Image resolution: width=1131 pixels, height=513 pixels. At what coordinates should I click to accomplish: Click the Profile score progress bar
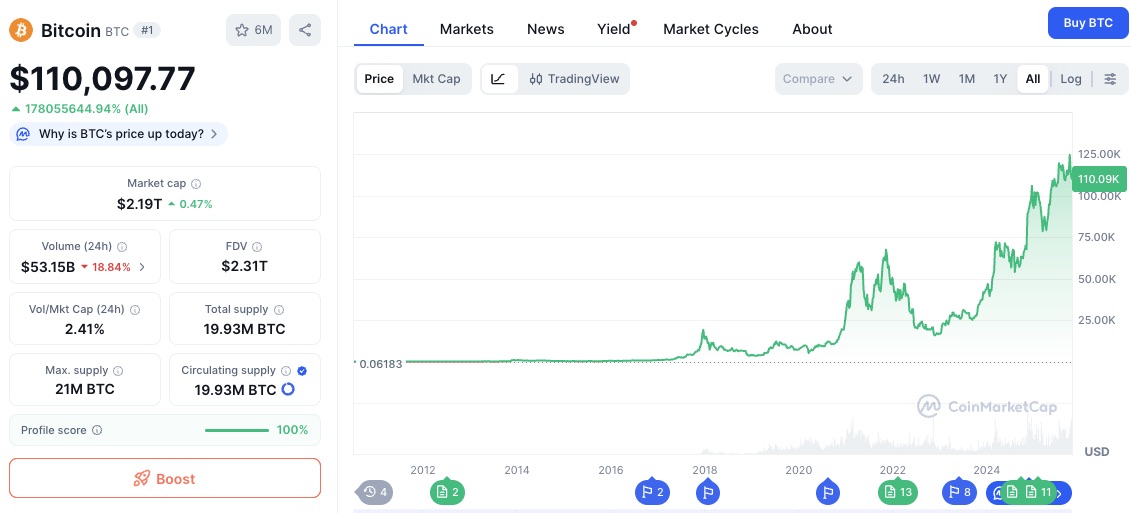point(236,430)
